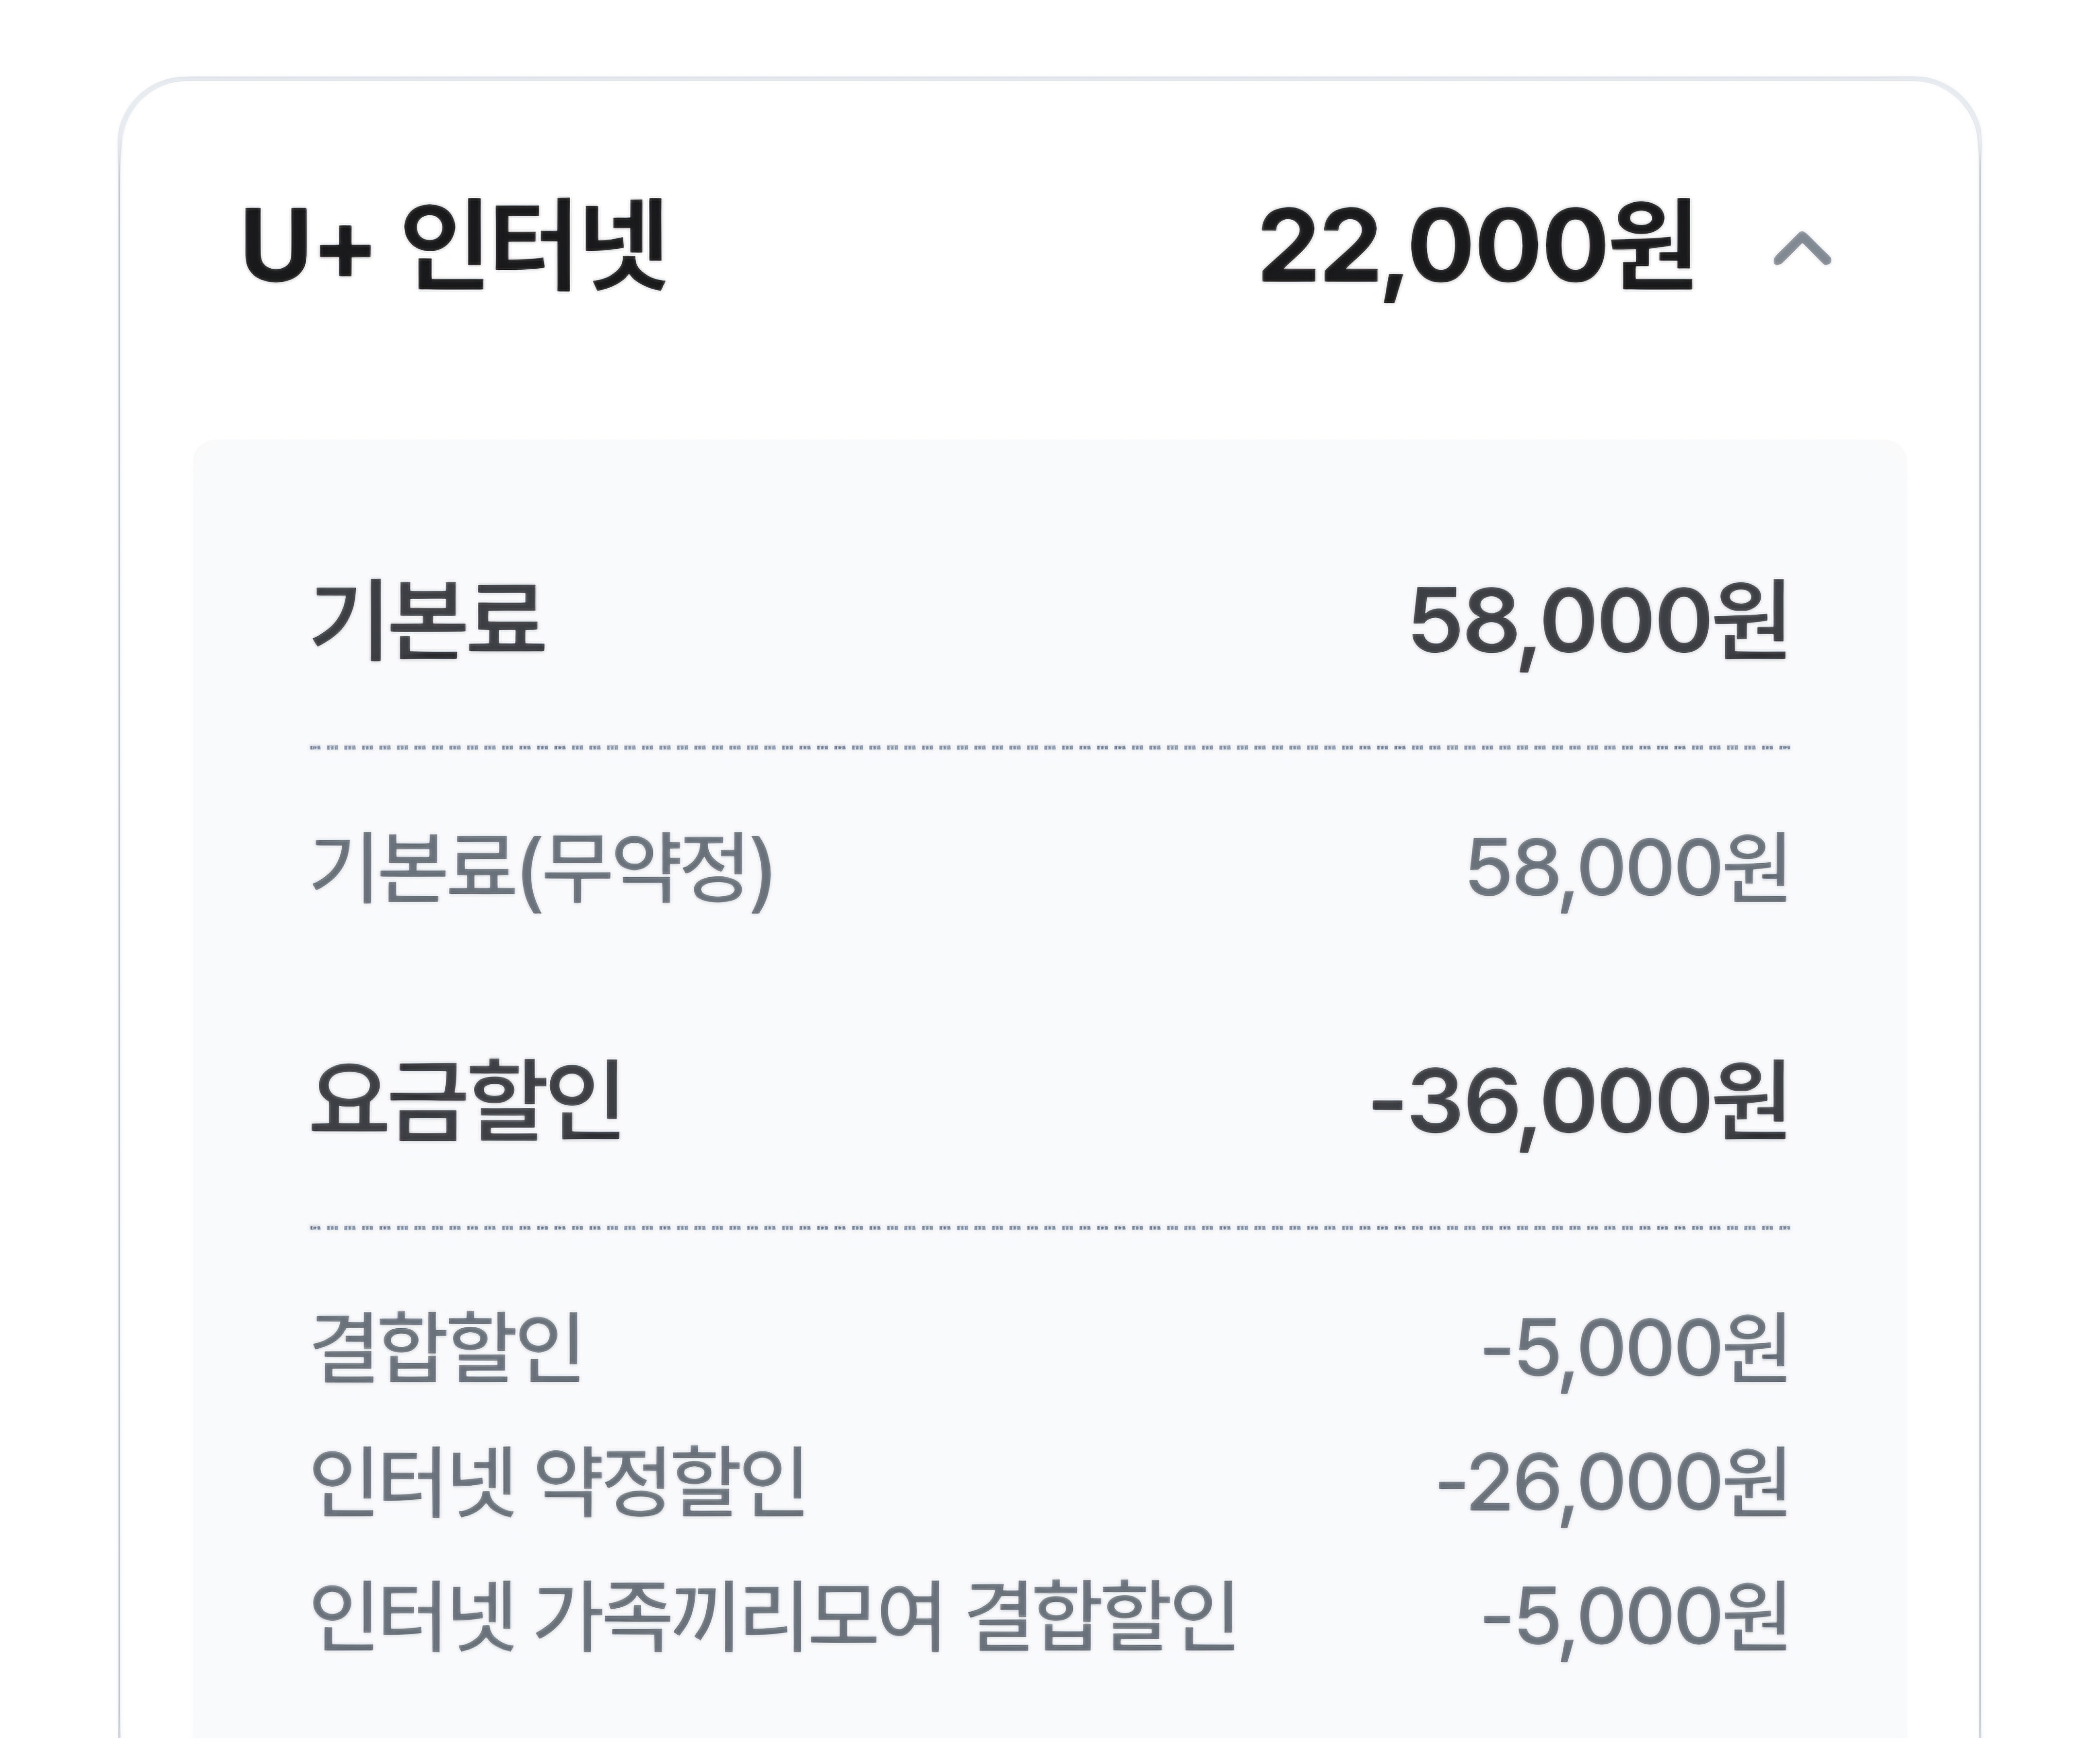The image size is (2100, 1738).
Task: Select the 요금할인 heading label
Action: pyautogui.click(x=467, y=1100)
